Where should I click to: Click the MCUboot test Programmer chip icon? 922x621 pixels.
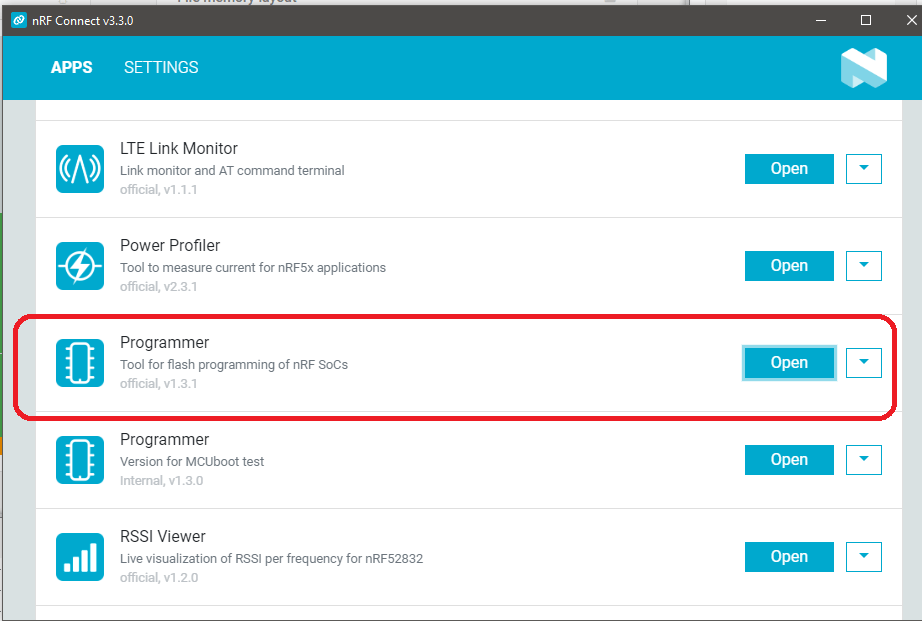pos(80,460)
